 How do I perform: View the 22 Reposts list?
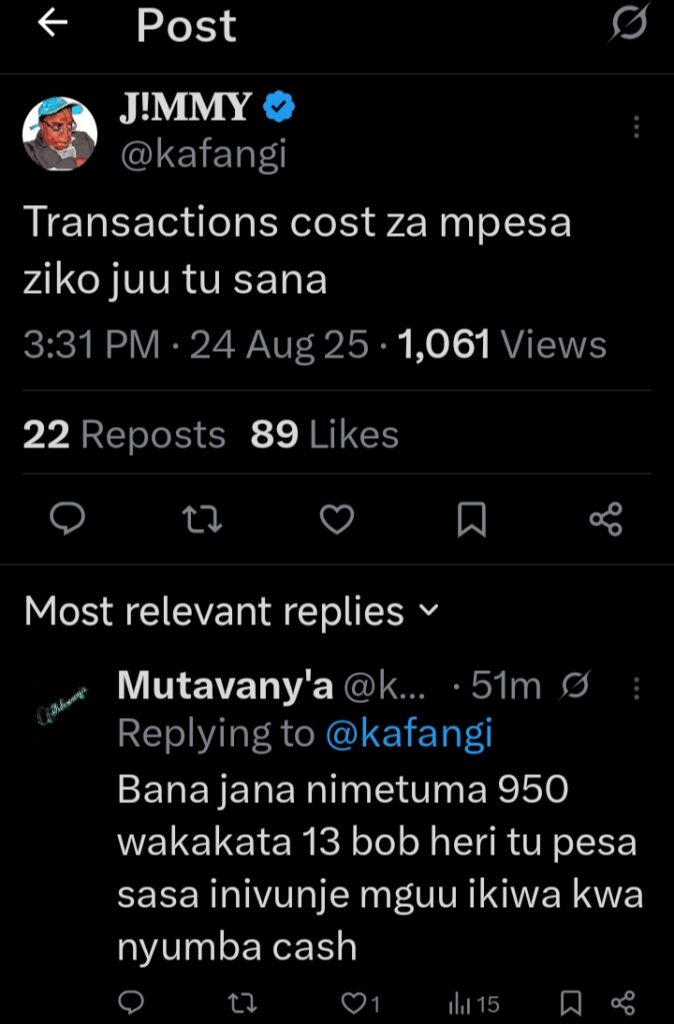[124, 435]
